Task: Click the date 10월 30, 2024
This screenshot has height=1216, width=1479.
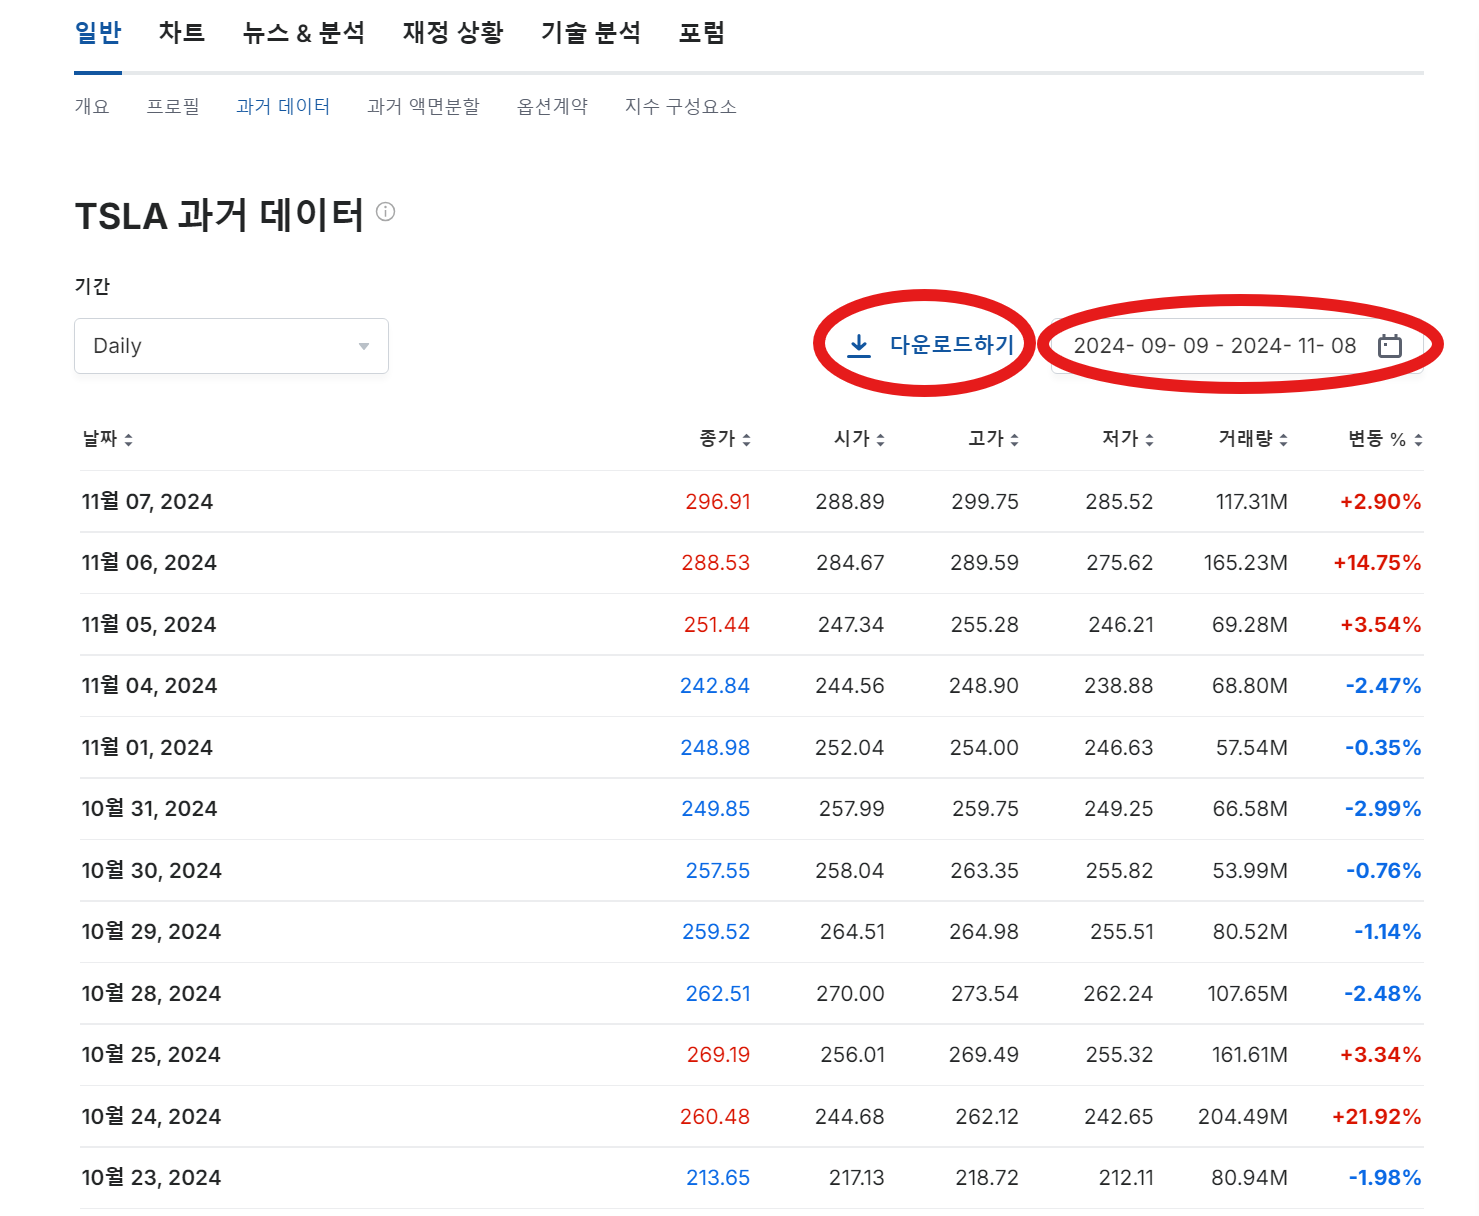Action: pyautogui.click(x=151, y=870)
